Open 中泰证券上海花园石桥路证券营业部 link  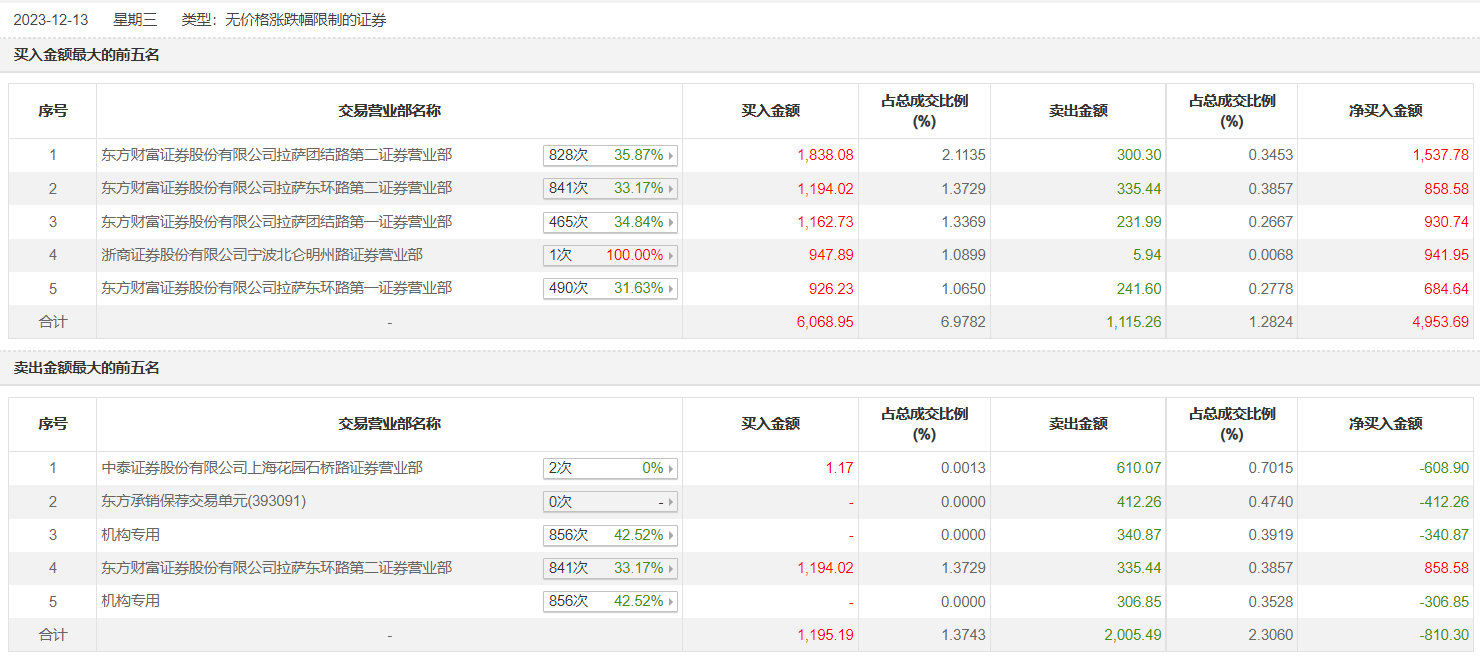pos(262,468)
